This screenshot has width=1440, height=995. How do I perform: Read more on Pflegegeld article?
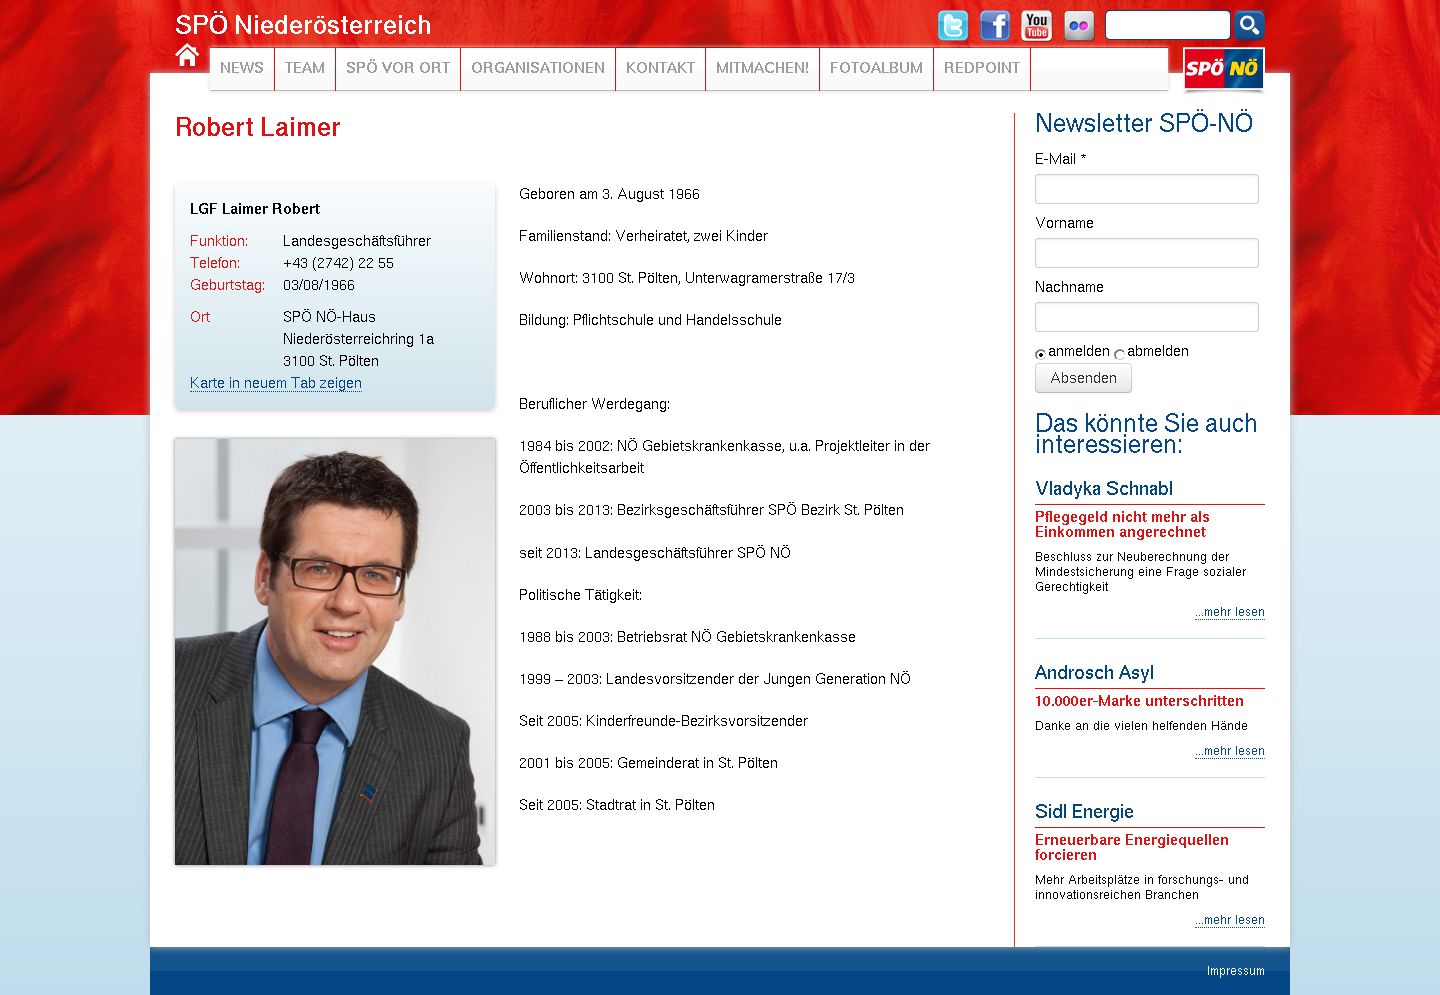[1230, 612]
